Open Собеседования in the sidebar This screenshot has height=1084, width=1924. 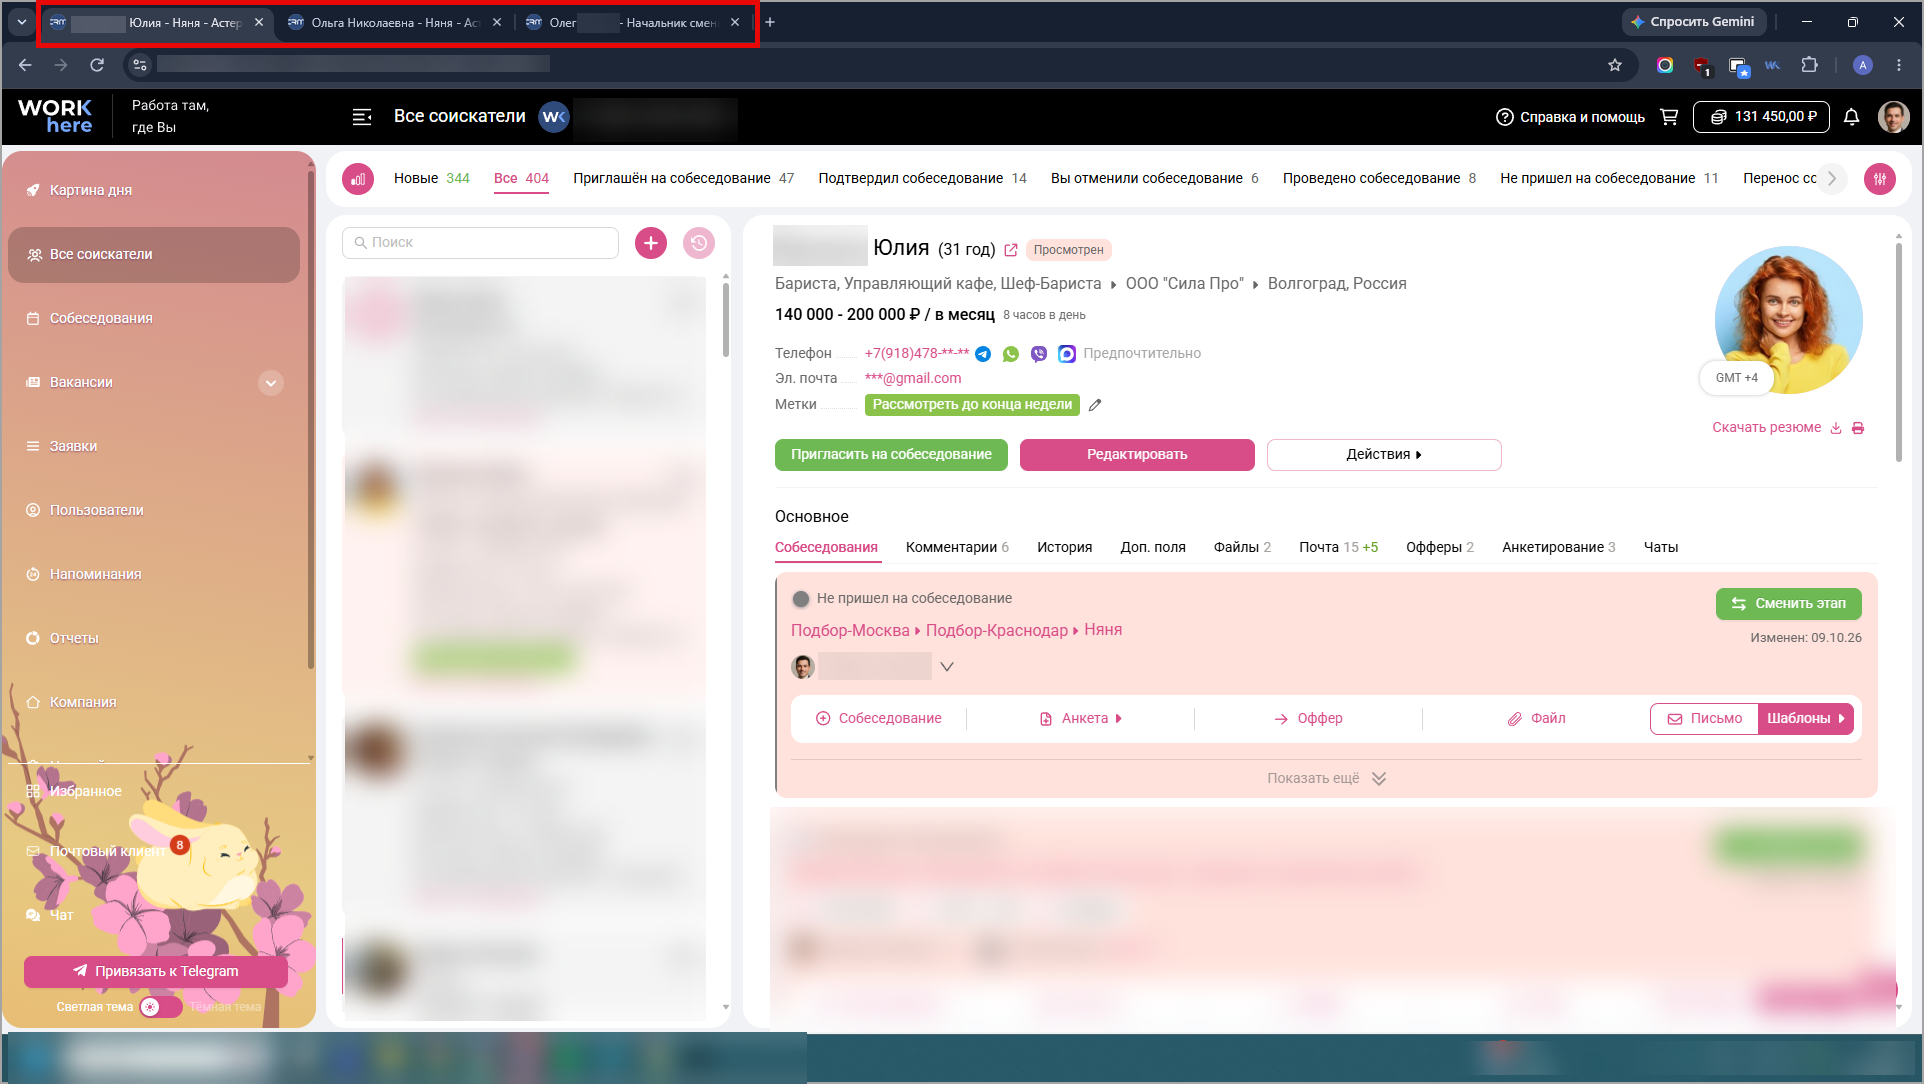point(101,319)
